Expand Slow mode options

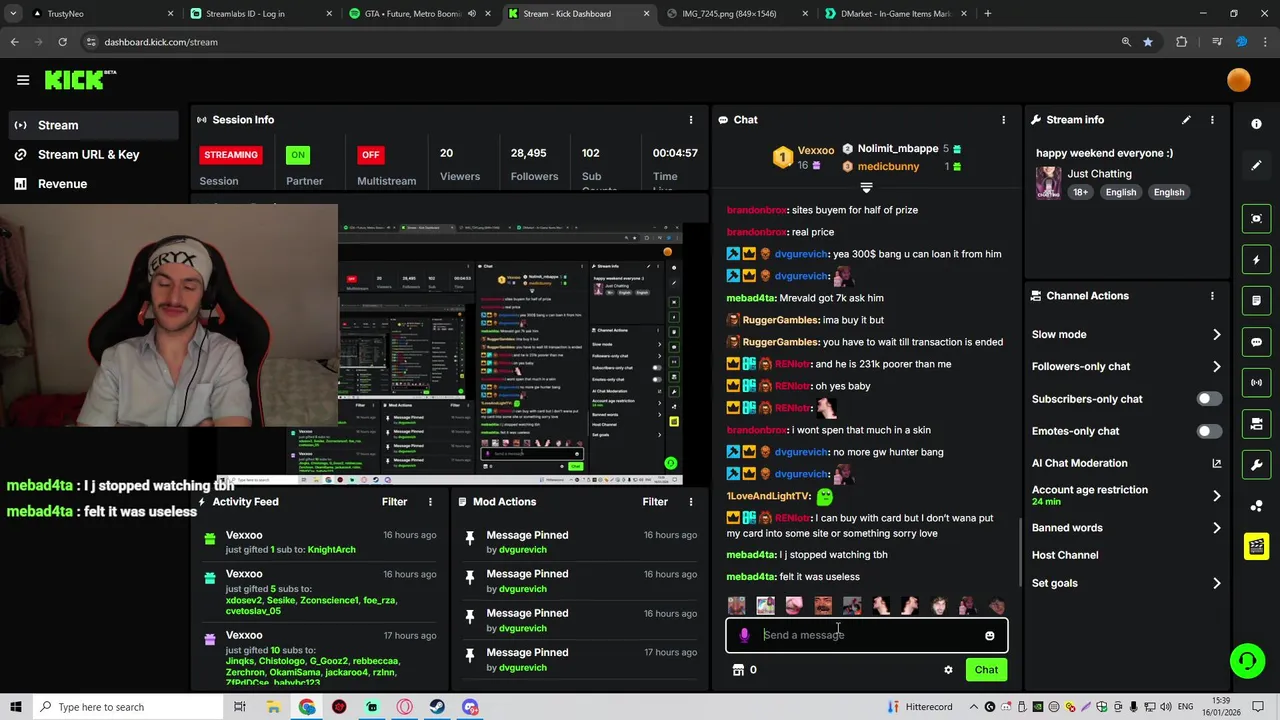point(1216,335)
